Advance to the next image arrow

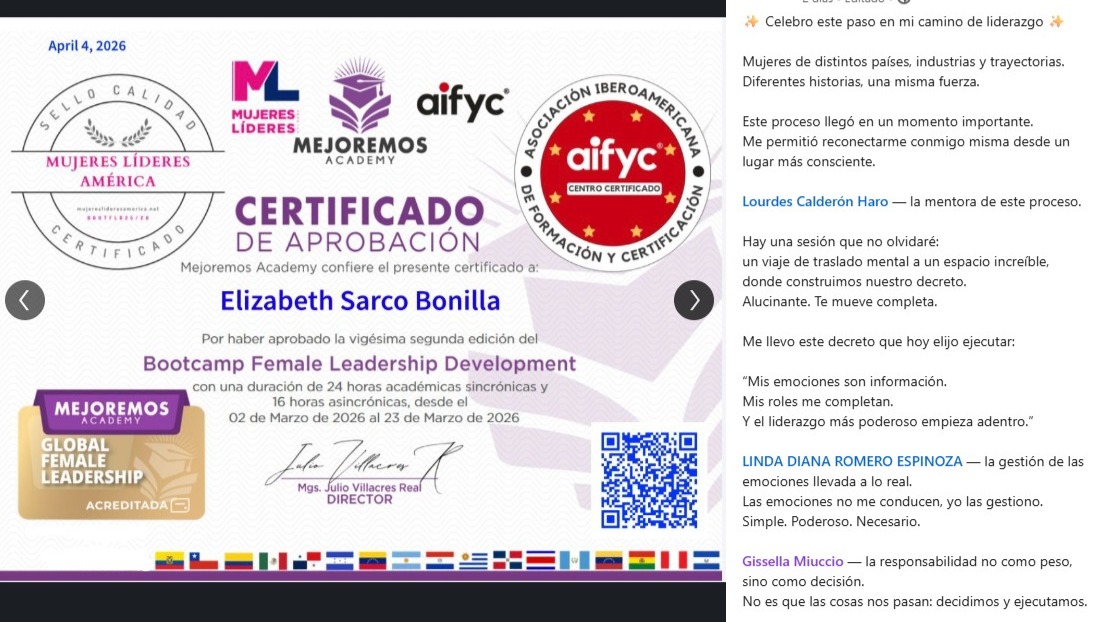693,300
